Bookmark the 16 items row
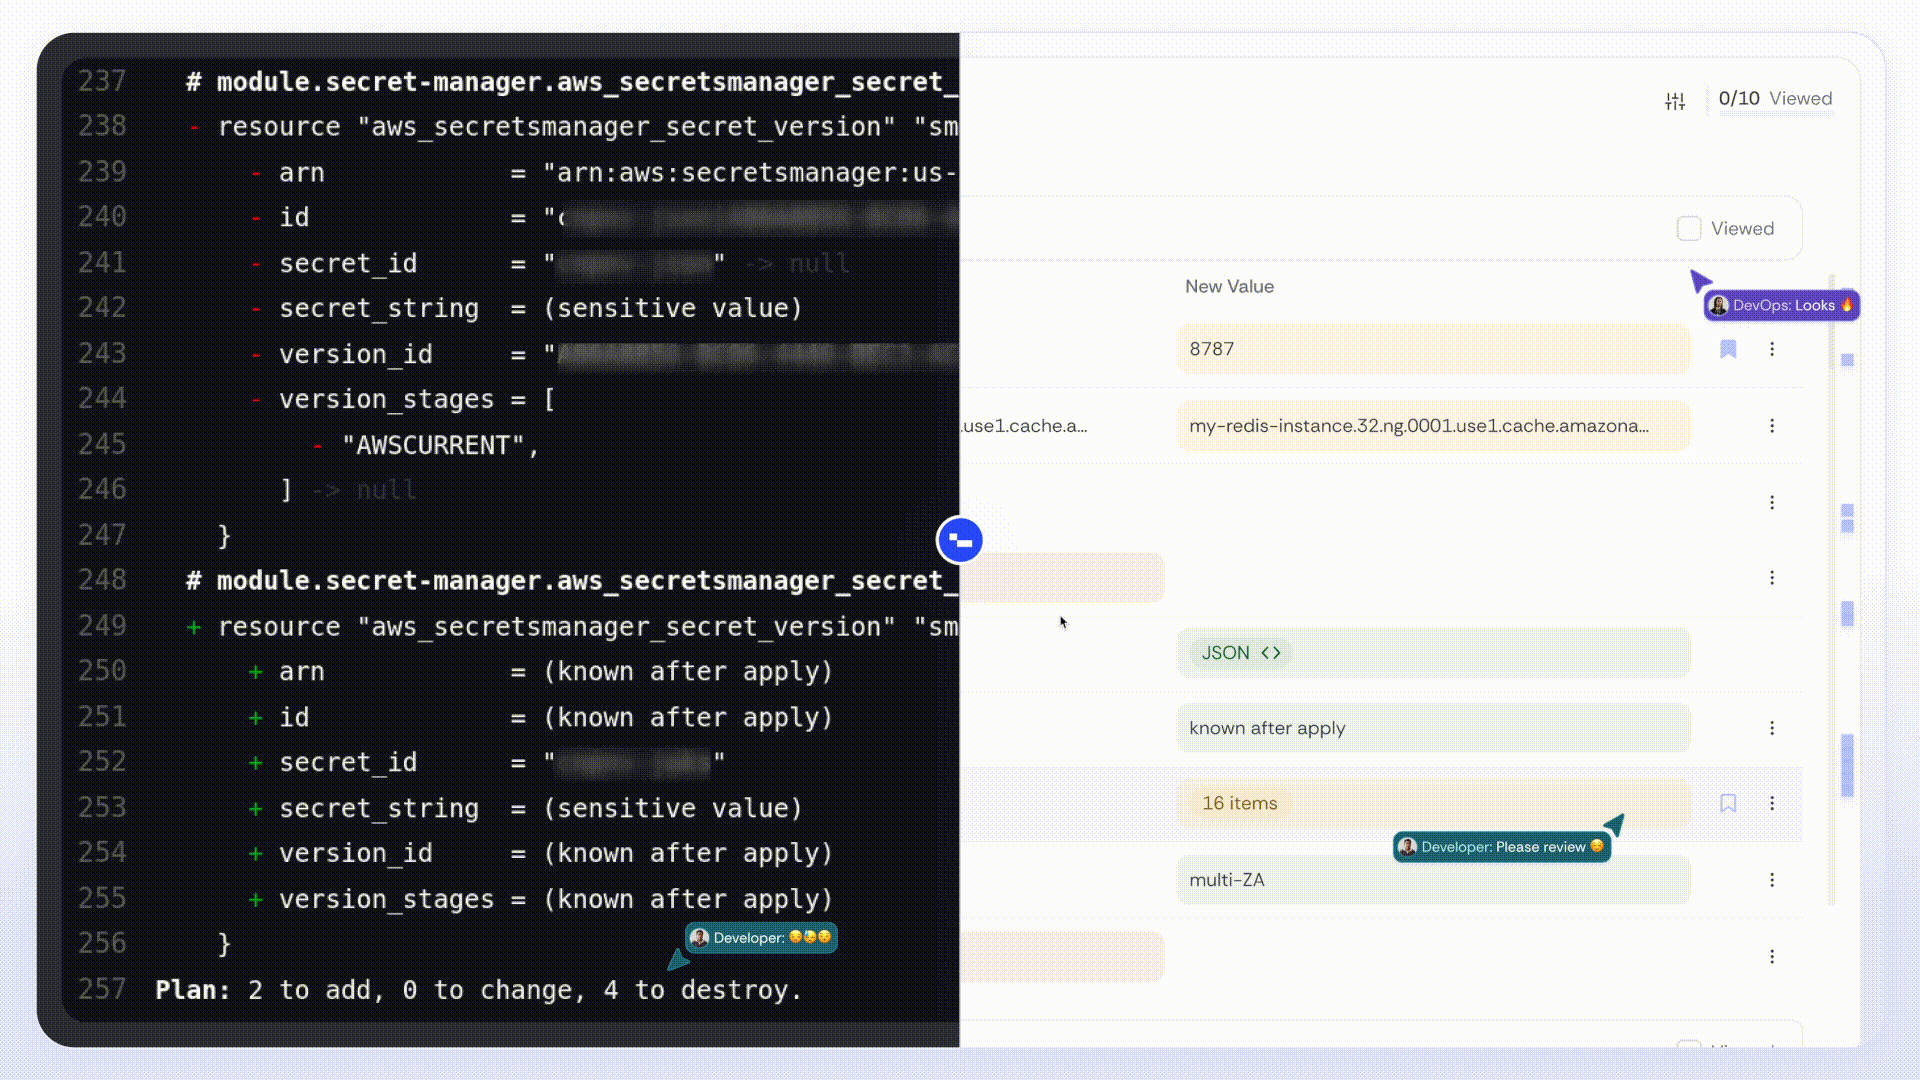1920x1080 pixels. 1728,803
